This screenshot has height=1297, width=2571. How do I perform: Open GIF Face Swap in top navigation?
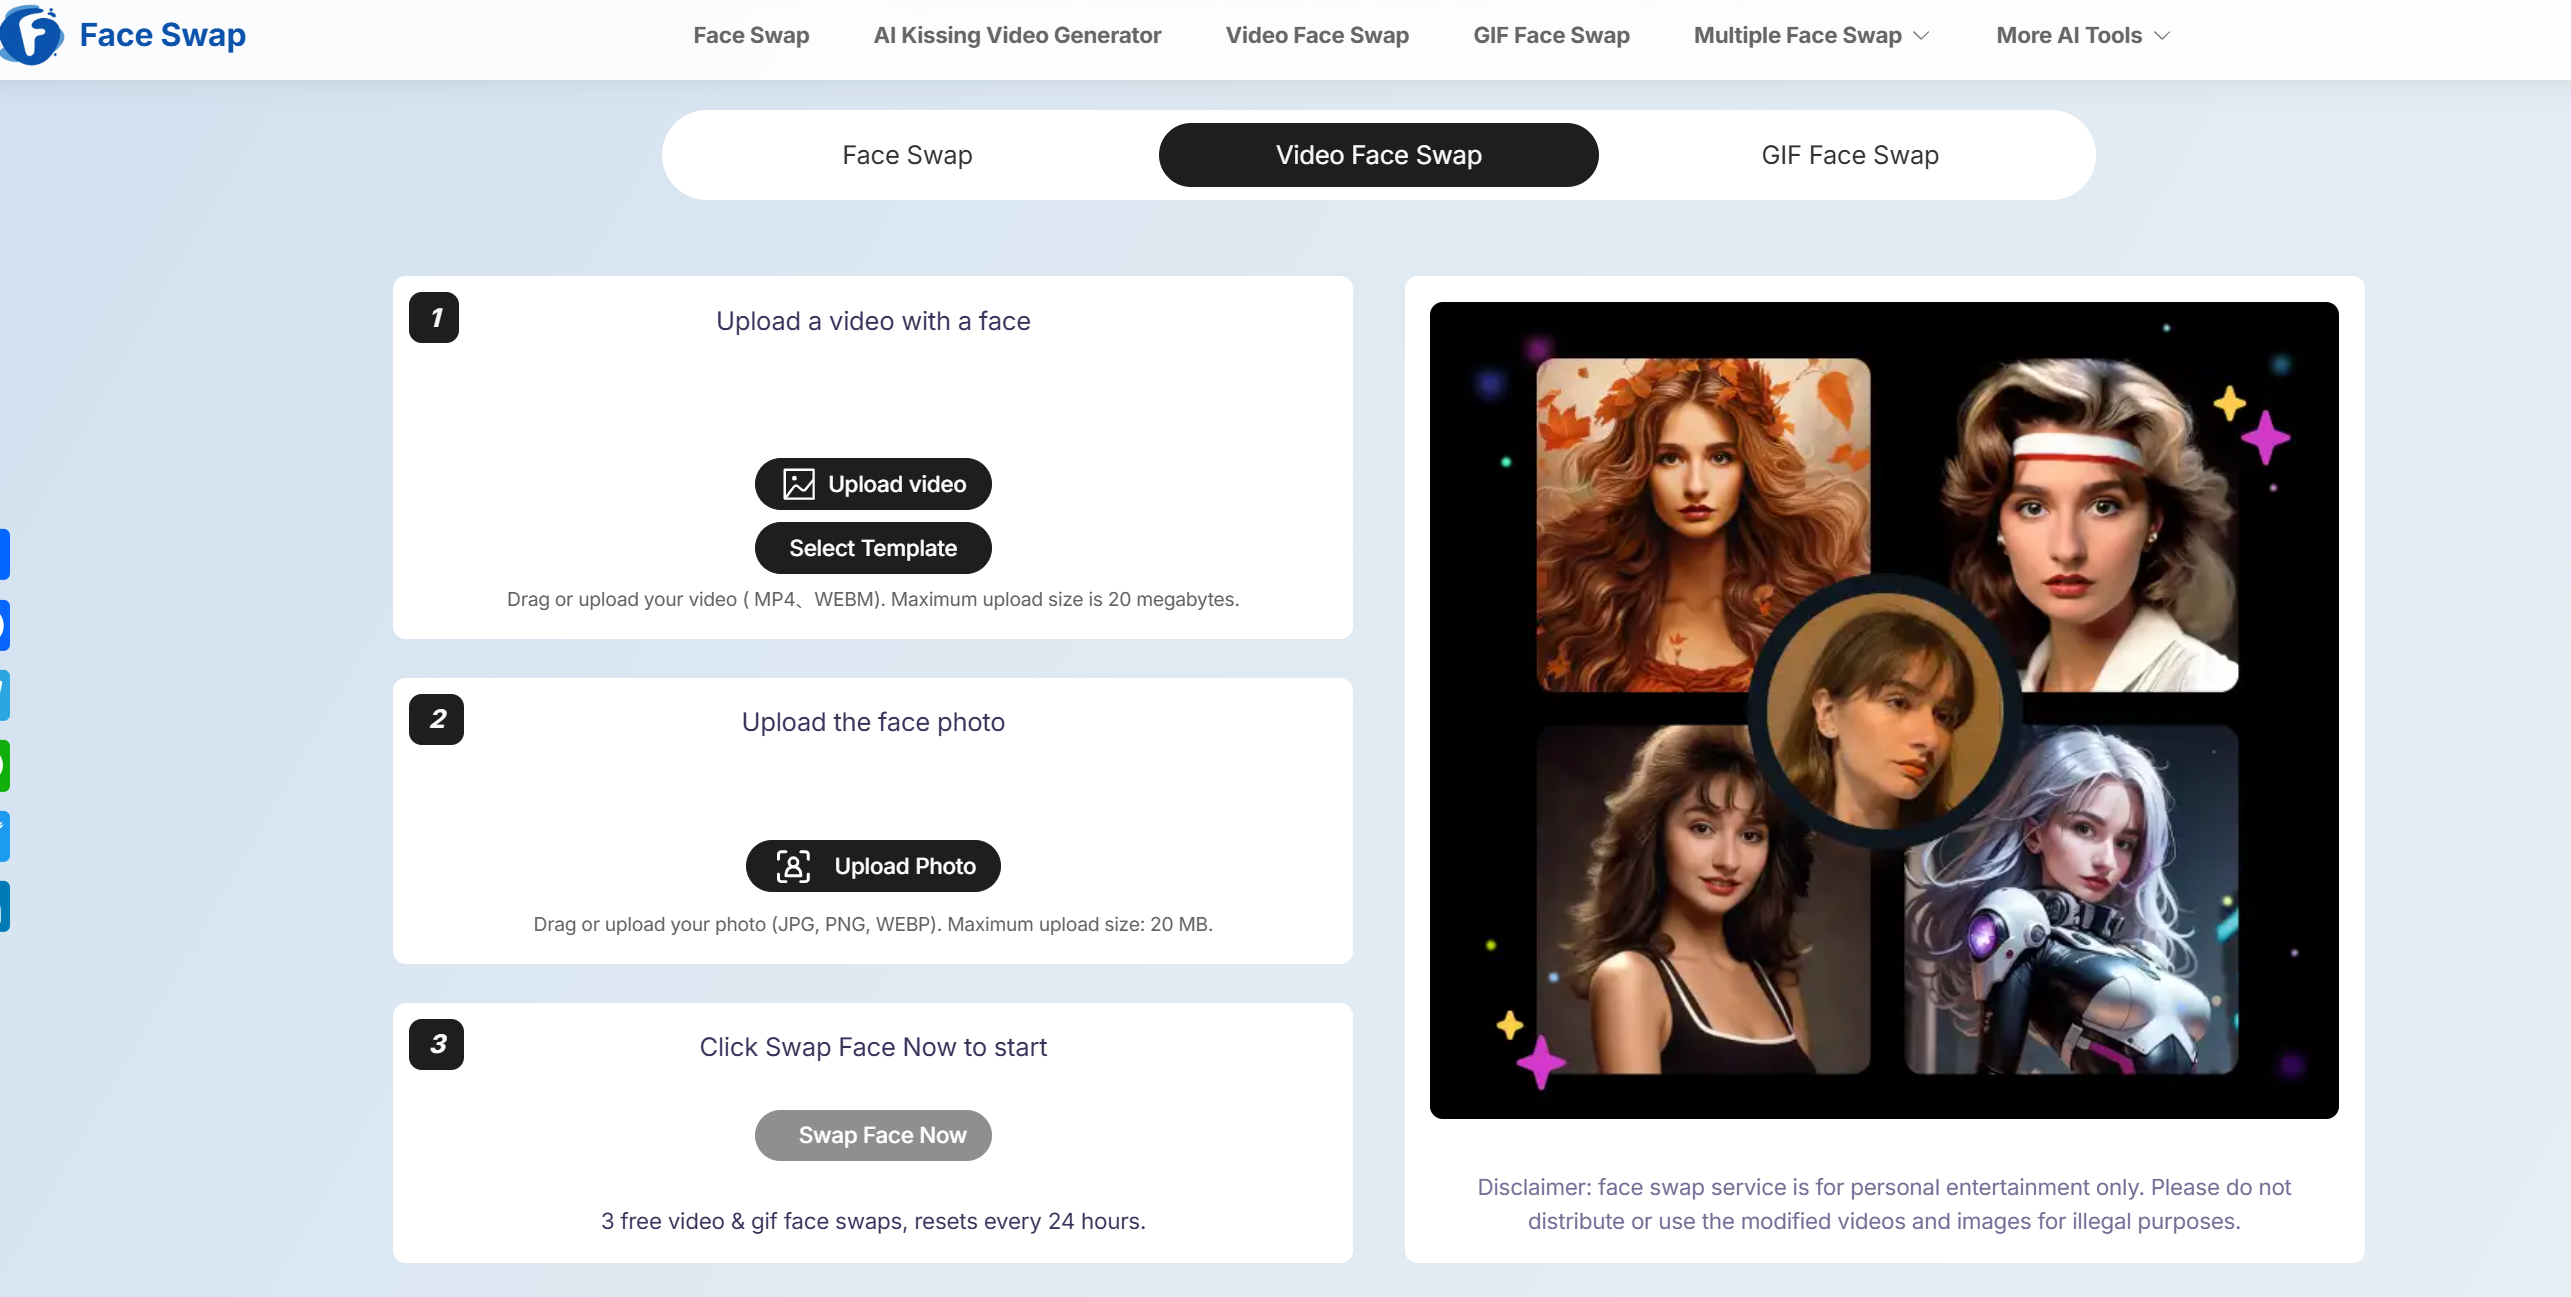[1551, 36]
